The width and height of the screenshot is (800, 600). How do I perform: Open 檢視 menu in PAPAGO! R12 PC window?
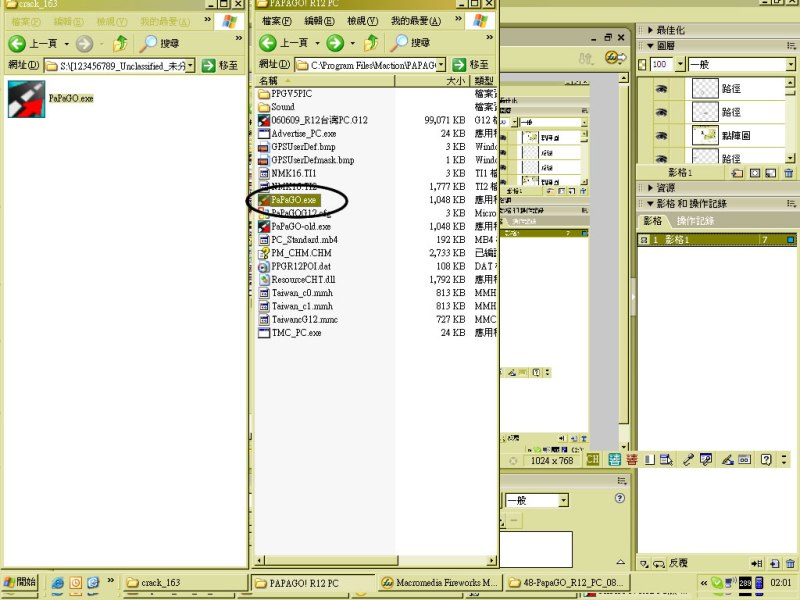click(x=362, y=21)
